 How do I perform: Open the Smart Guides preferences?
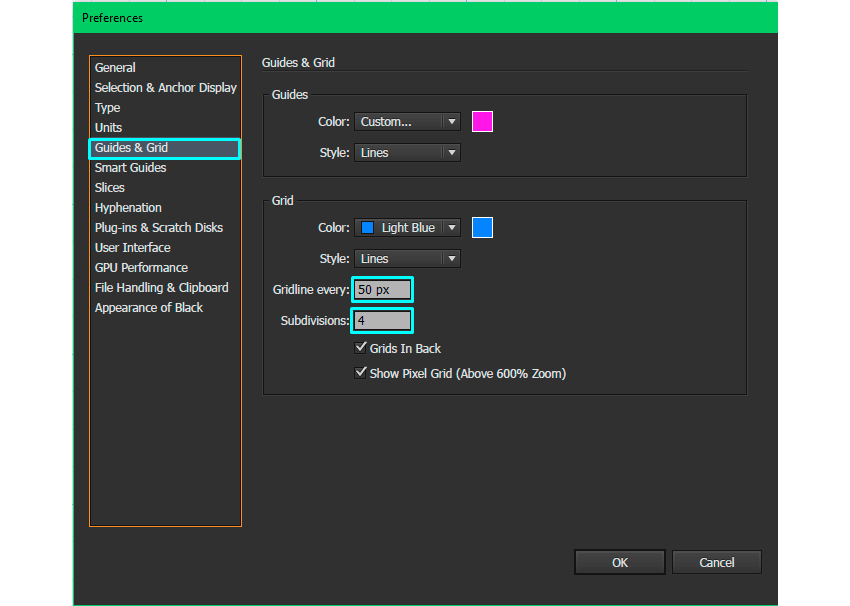[x=130, y=168]
